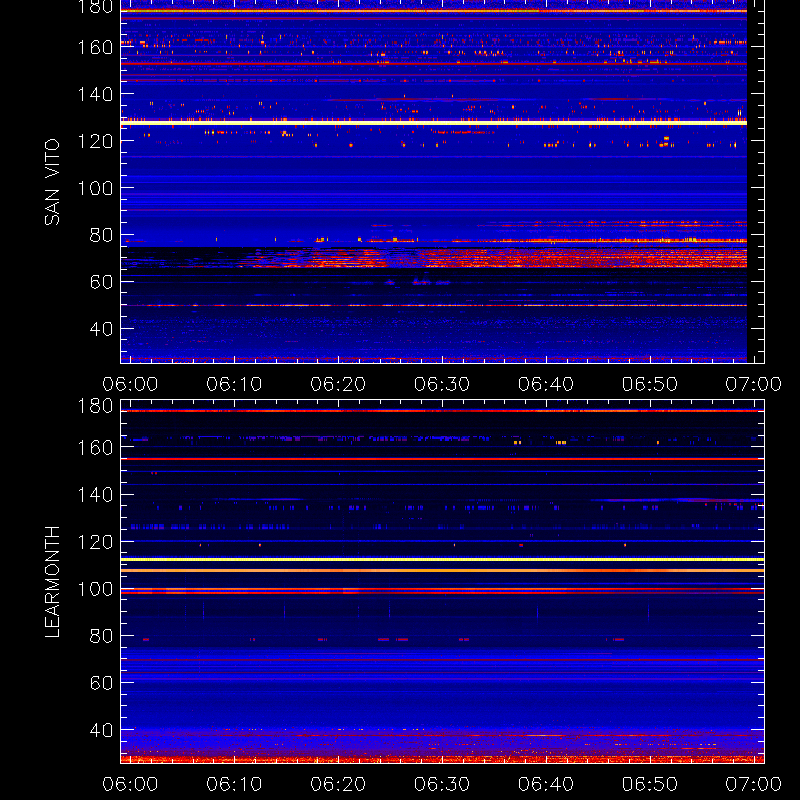Viewport: 800px width, 800px height.
Task: Select the 140 tick label on Learmonth plot
Action: click(95, 495)
